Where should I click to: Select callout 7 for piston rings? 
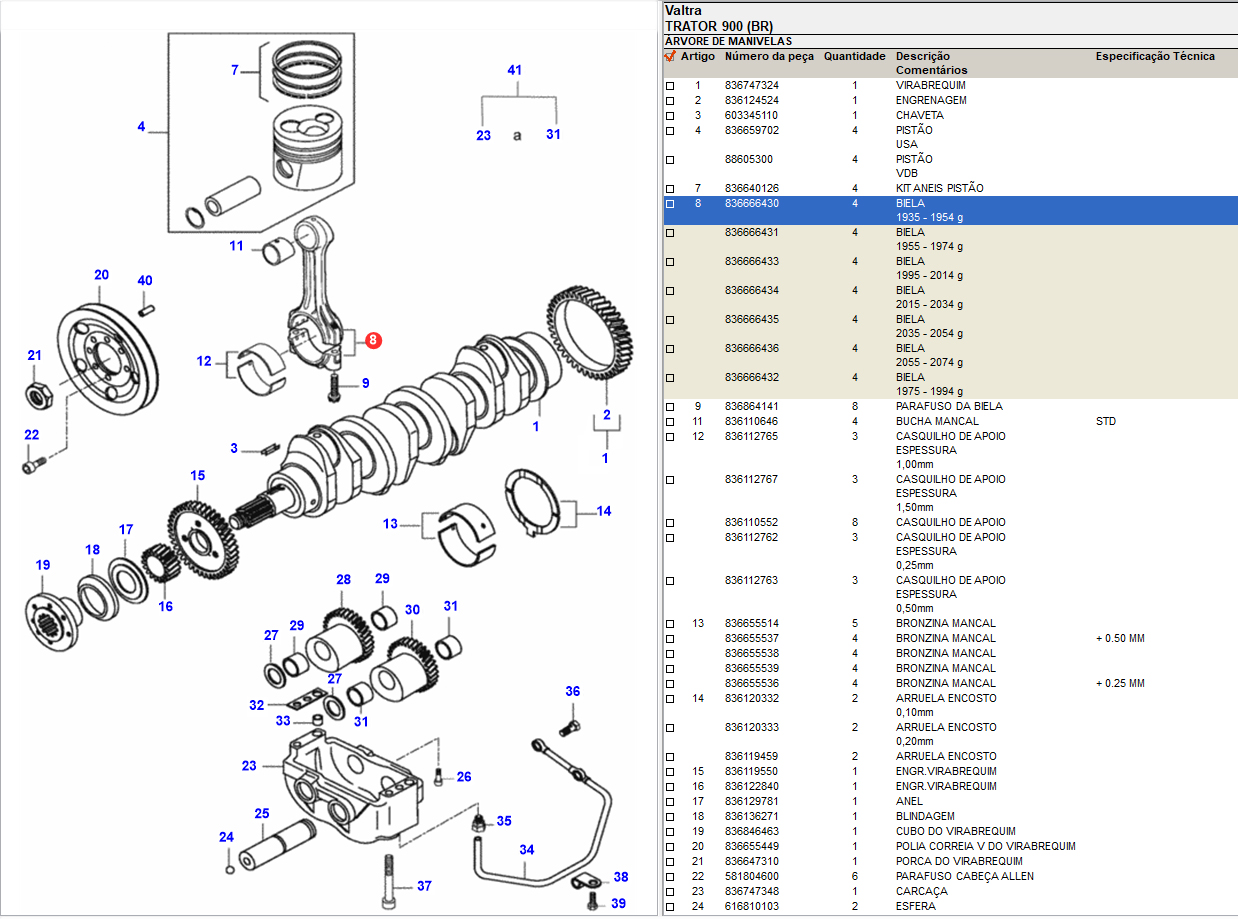coord(235,70)
